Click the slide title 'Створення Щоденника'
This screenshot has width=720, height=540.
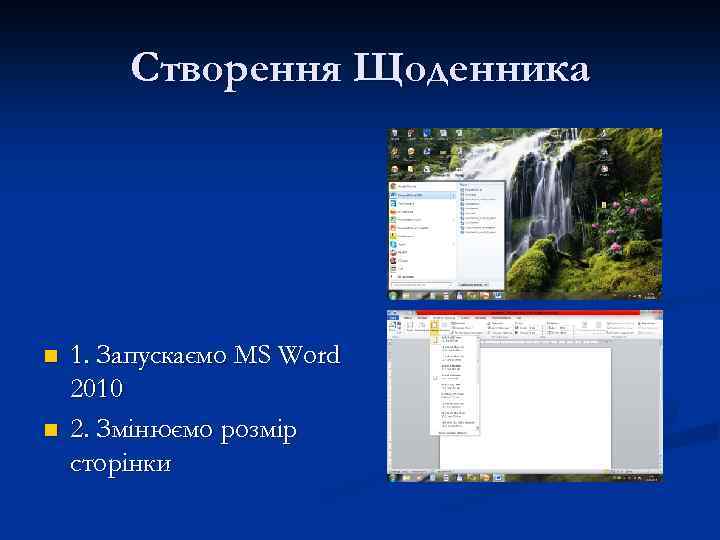tap(360, 68)
